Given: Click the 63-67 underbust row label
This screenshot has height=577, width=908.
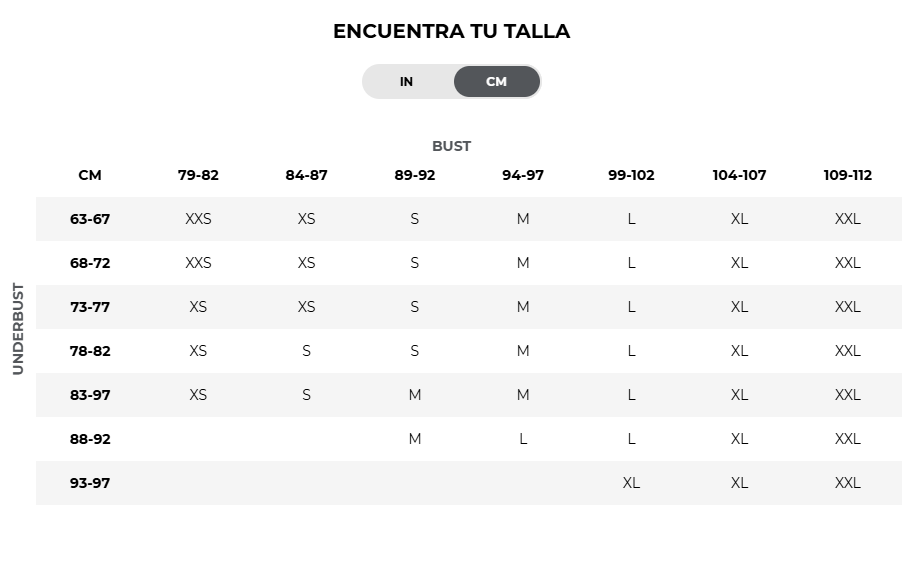Looking at the screenshot, I should click(90, 219).
